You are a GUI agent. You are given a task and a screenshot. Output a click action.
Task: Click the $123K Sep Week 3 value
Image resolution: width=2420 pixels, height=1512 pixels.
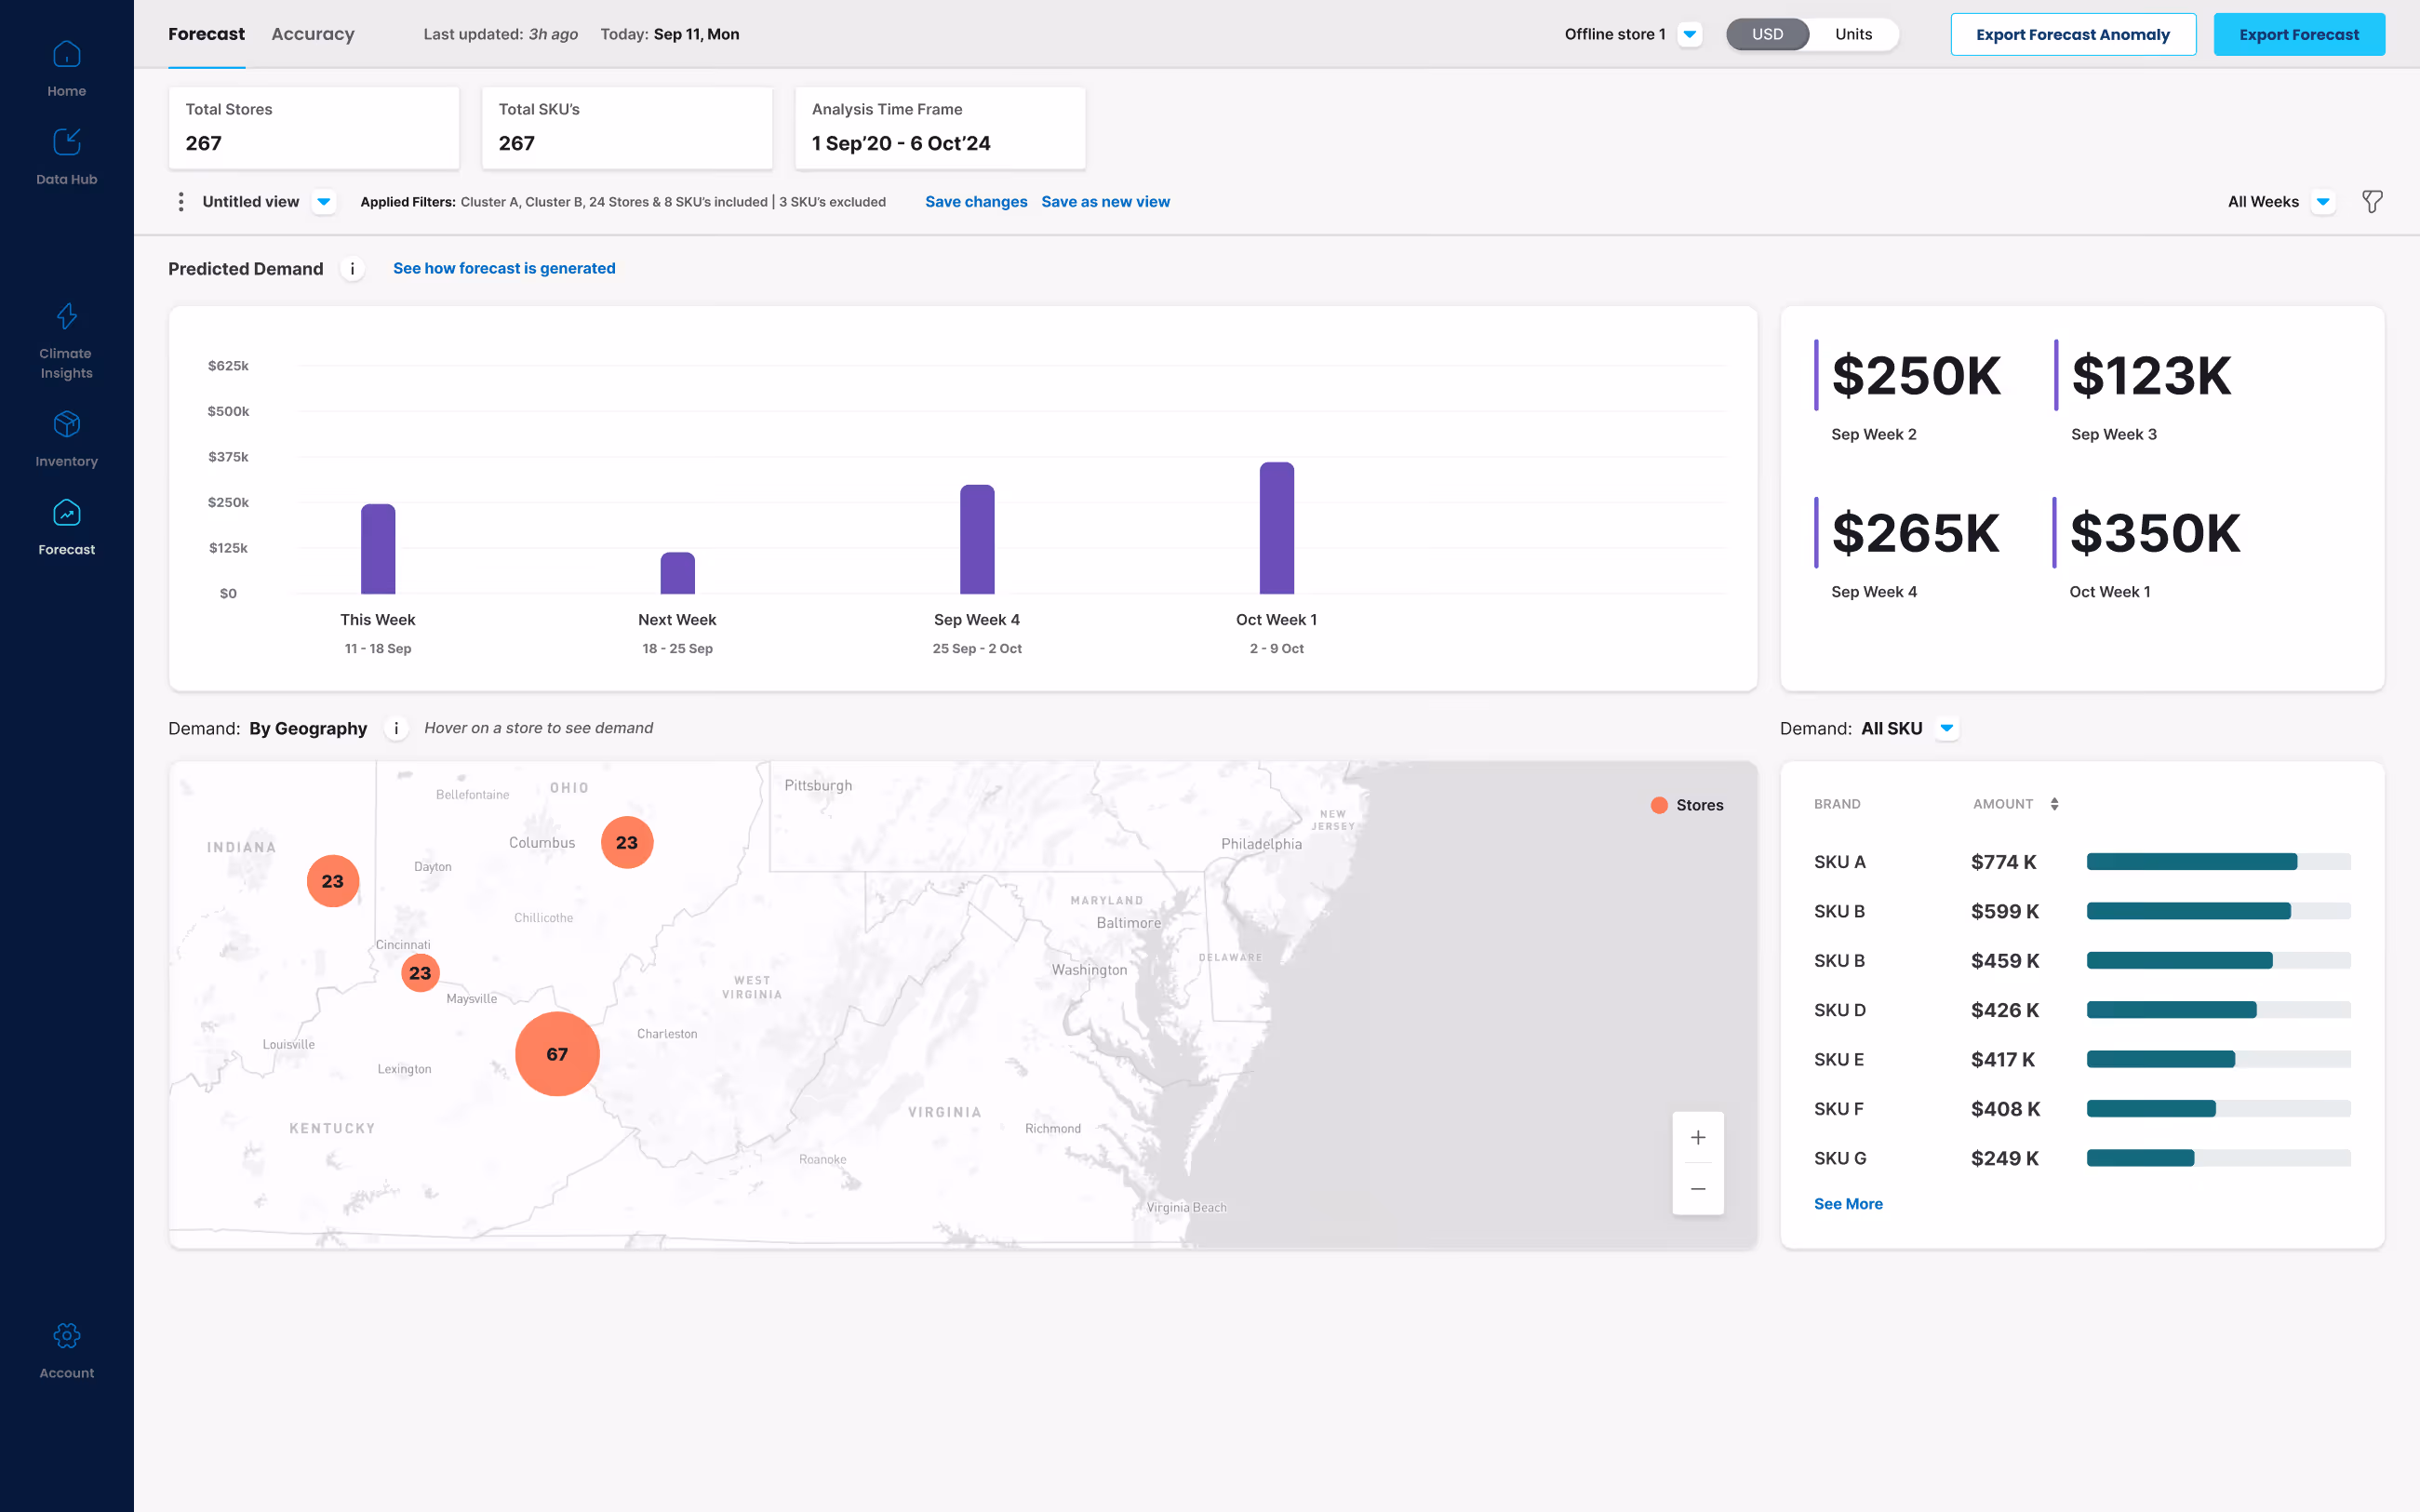(x=2151, y=376)
